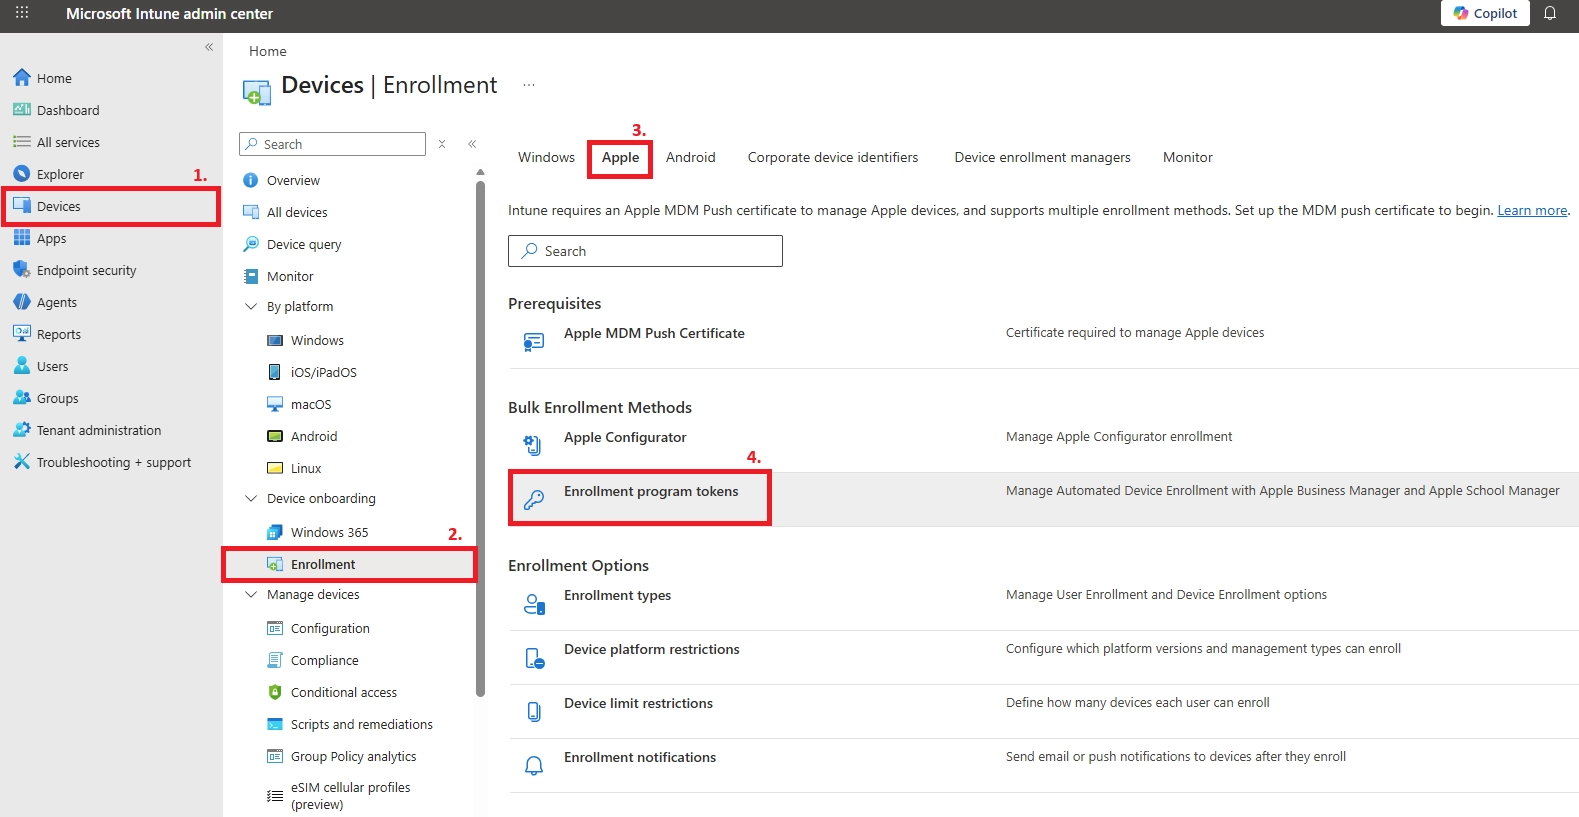Image resolution: width=1579 pixels, height=817 pixels.
Task: Click the Devices menu search box
Action: coord(332,144)
